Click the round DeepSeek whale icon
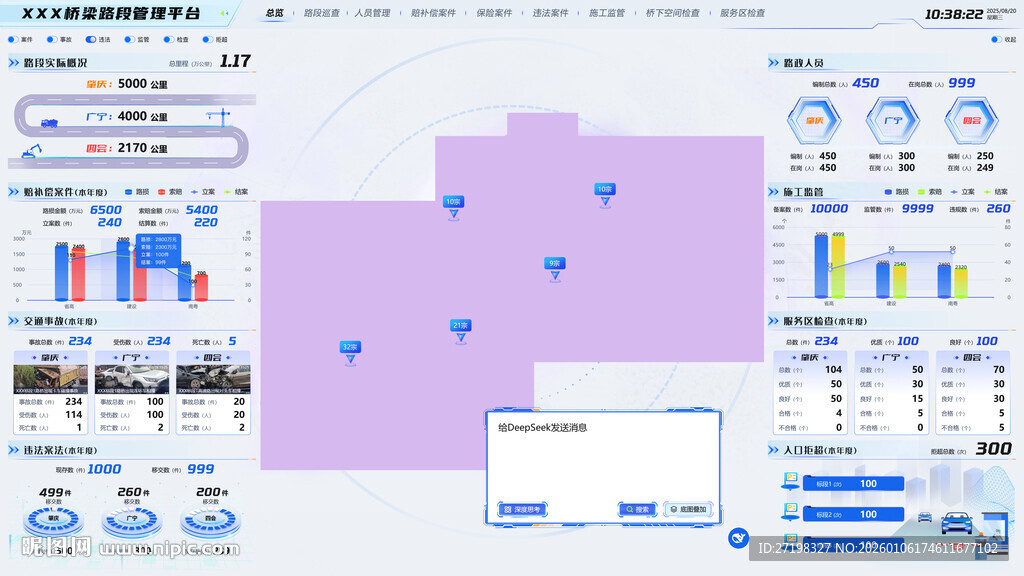The width and height of the screenshot is (1024, 576). (738, 538)
